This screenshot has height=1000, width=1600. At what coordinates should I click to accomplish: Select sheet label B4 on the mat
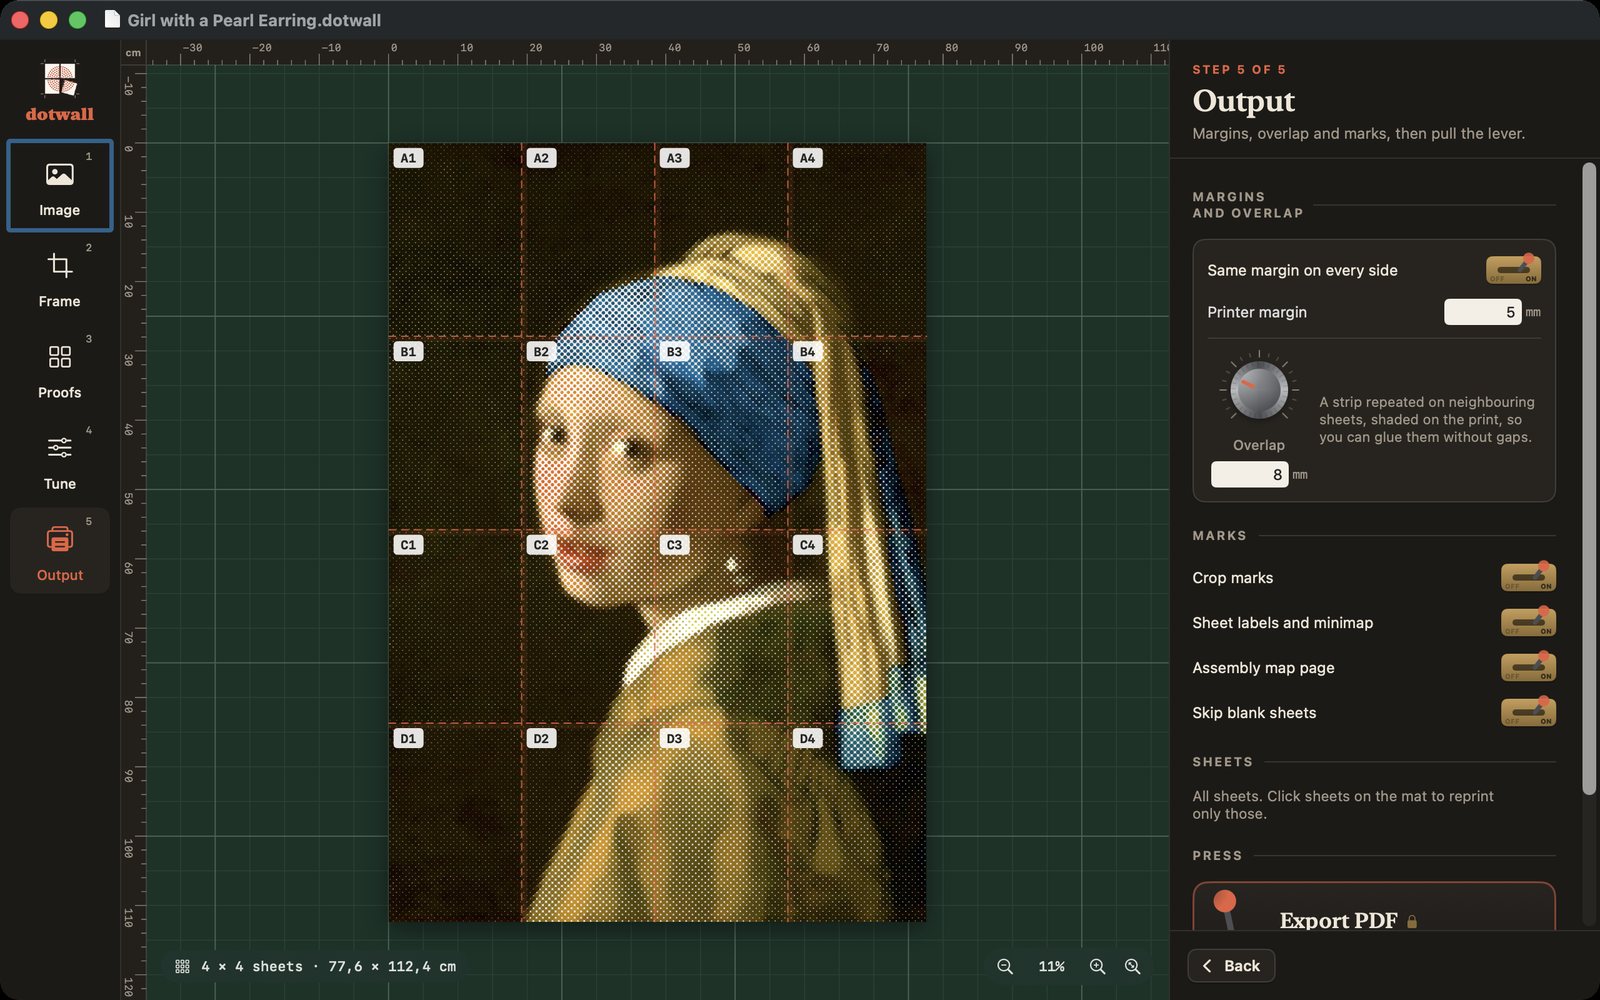coord(807,352)
